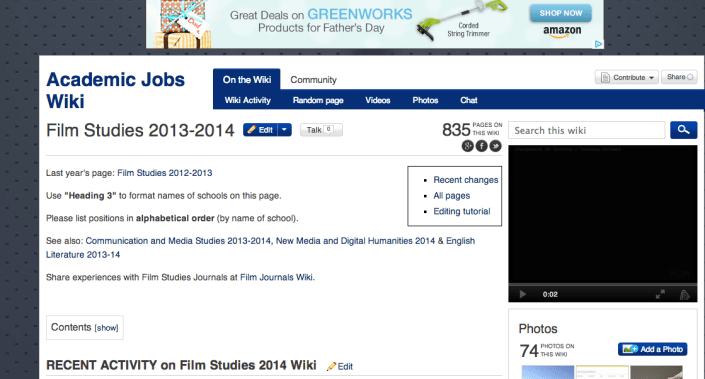
Task: Open the Editing tutorial link
Action: (x=462, y=211)
